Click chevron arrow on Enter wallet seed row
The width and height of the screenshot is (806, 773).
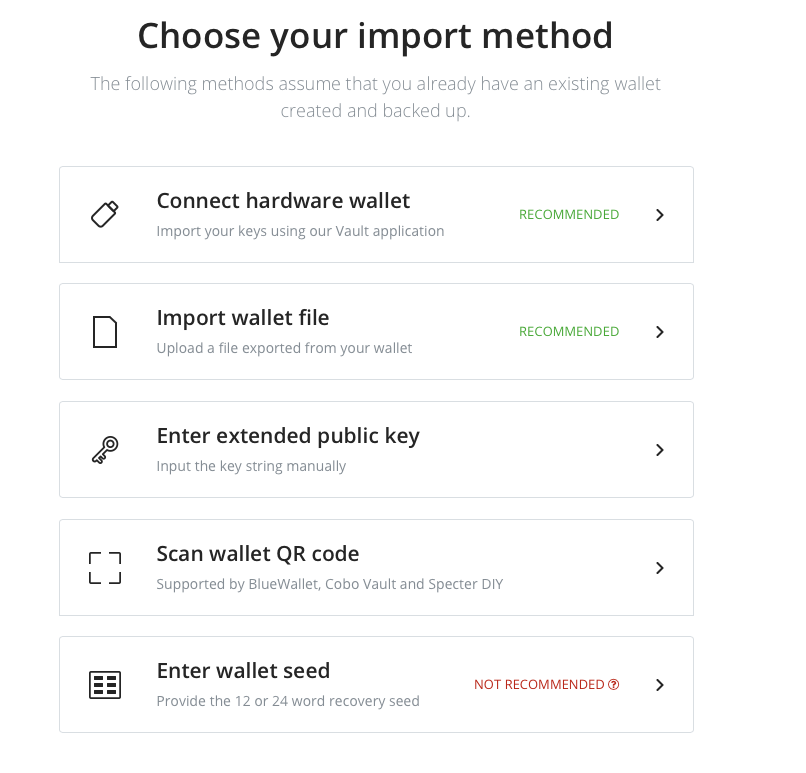[660, 685]
